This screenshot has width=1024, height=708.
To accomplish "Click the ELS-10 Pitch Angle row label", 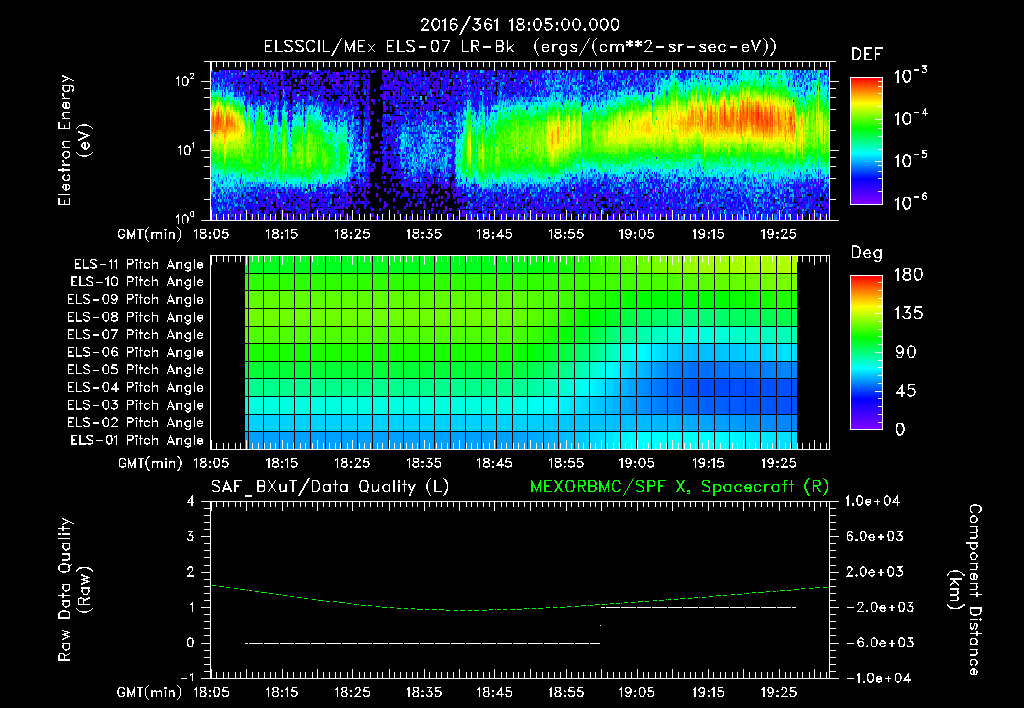I will coord(137,282).
